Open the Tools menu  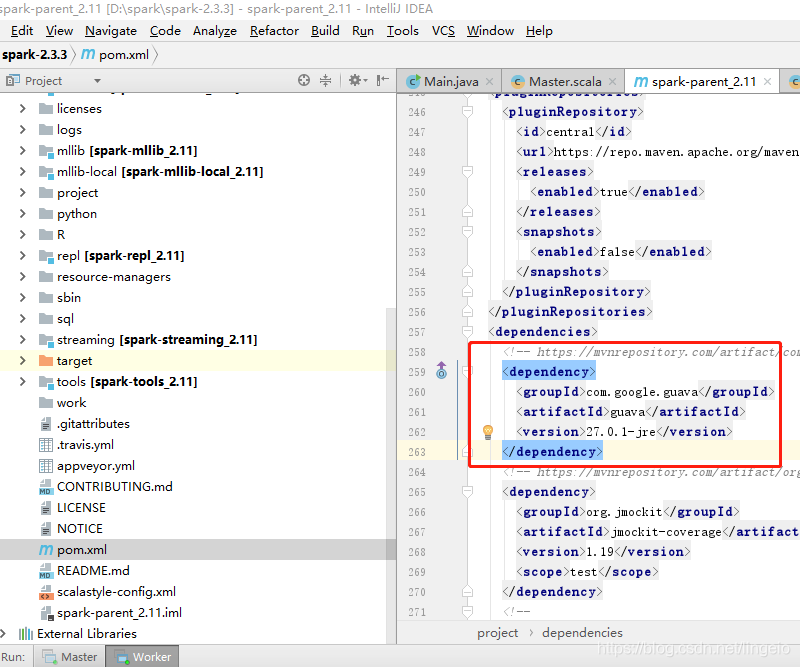coord(403,31)
